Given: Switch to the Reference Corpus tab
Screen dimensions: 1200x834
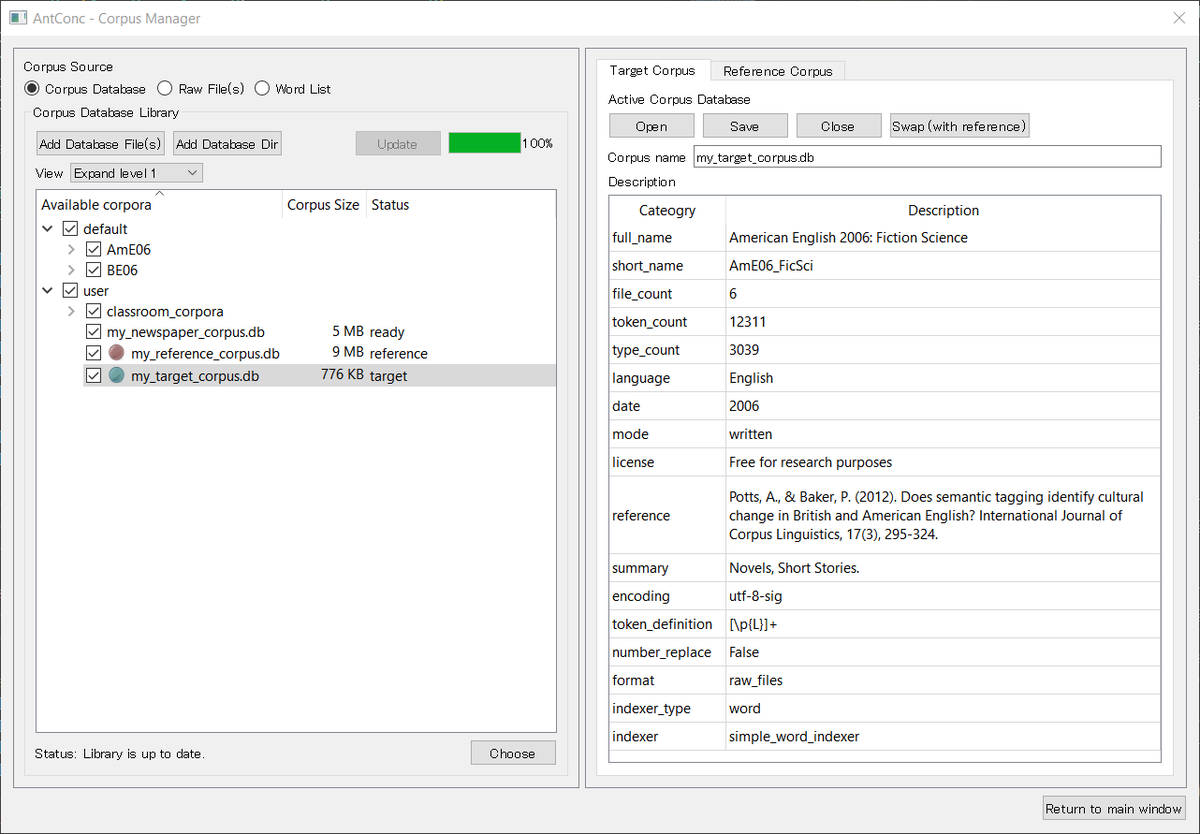Looking at the screenshot, I should click(x=778, y=71).
